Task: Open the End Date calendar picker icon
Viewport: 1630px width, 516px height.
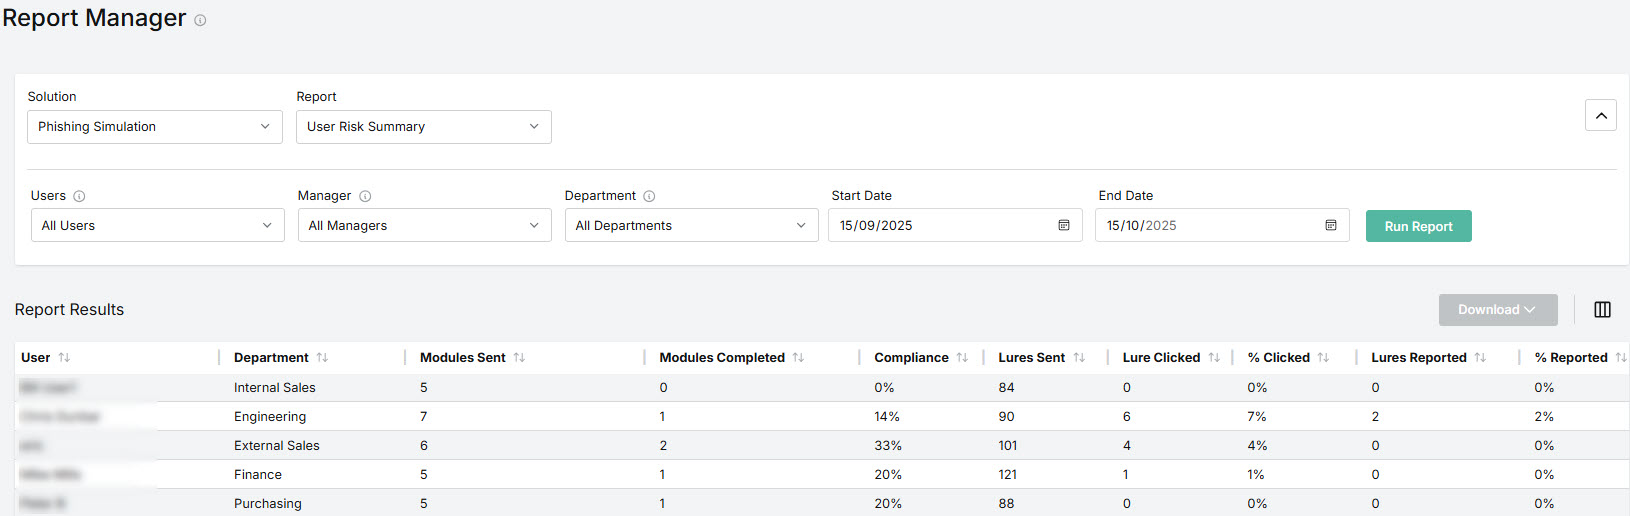Action: [x=1331, y=225]
